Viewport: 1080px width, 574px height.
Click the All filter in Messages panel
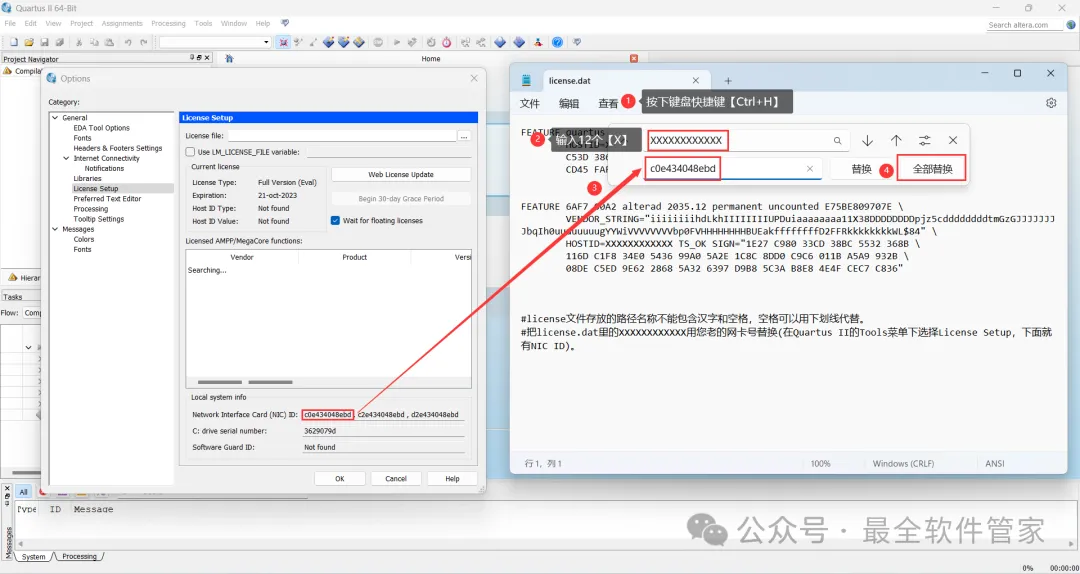23,492
